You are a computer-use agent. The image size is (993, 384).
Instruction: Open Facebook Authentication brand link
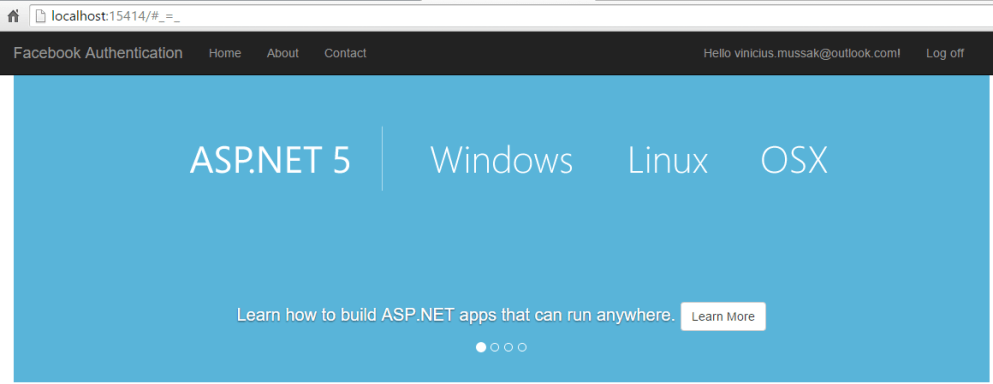point(98,53)
